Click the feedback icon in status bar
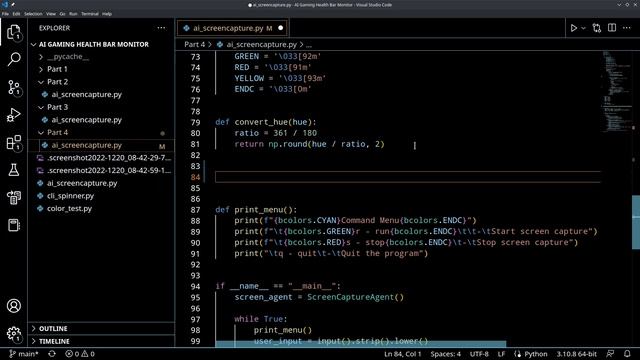This screenshot has width=640, height=360. [x=610, y=354]
